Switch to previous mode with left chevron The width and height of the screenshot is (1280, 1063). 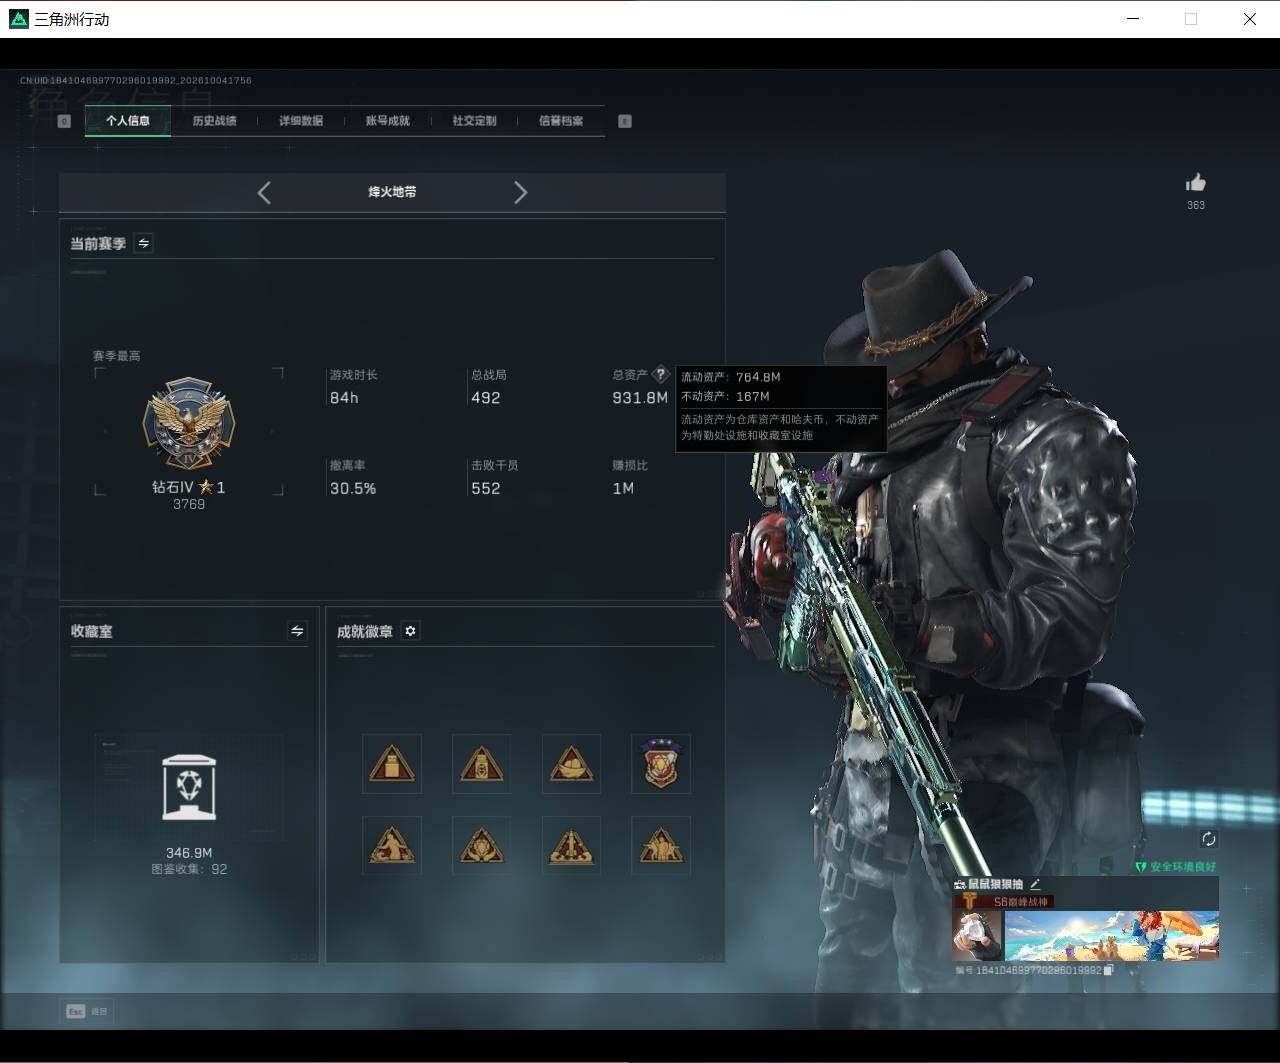pos(264,192)
